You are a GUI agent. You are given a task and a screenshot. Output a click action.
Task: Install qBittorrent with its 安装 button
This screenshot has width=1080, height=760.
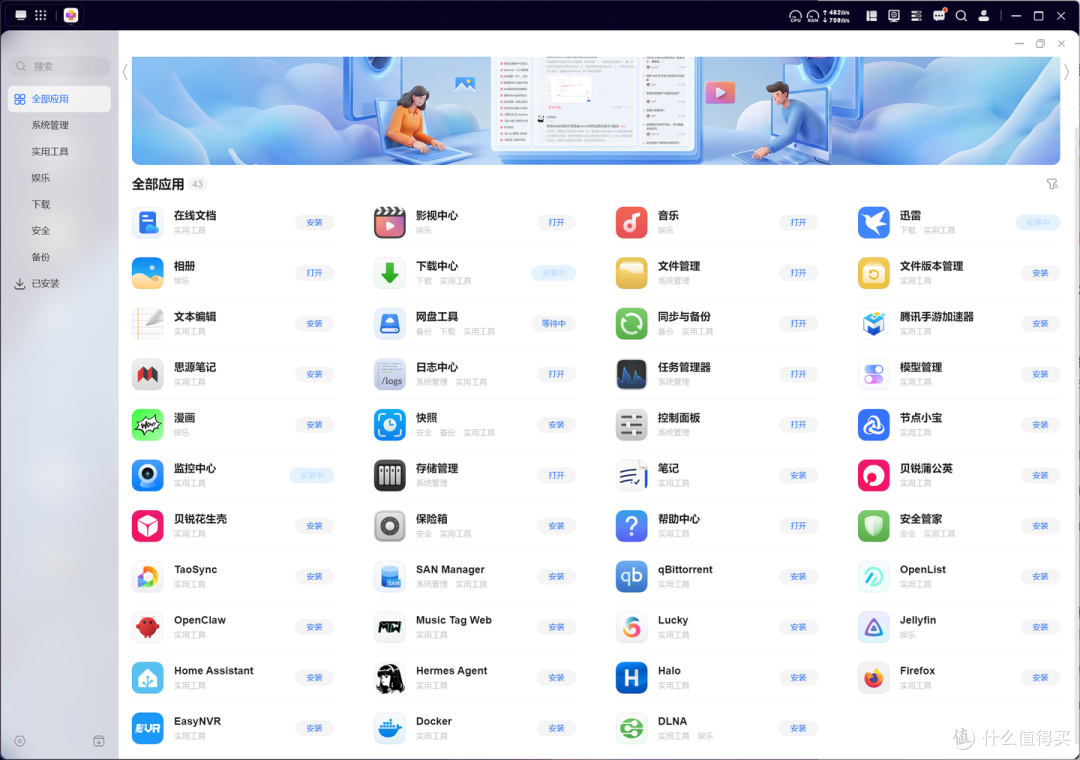[798, 576]
